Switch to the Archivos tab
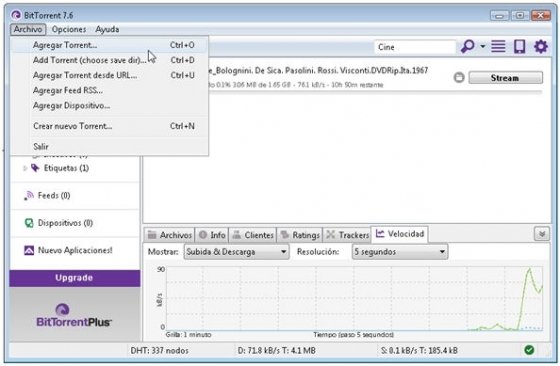 pos(170,235)
